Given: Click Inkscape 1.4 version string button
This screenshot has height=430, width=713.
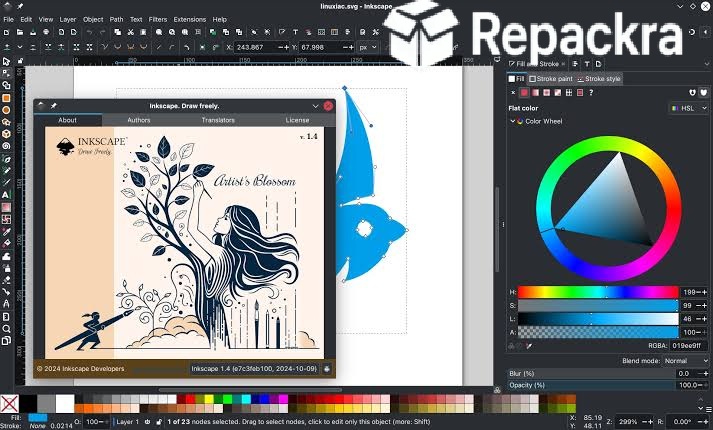Looking at the screenshot, I should 254,369.
